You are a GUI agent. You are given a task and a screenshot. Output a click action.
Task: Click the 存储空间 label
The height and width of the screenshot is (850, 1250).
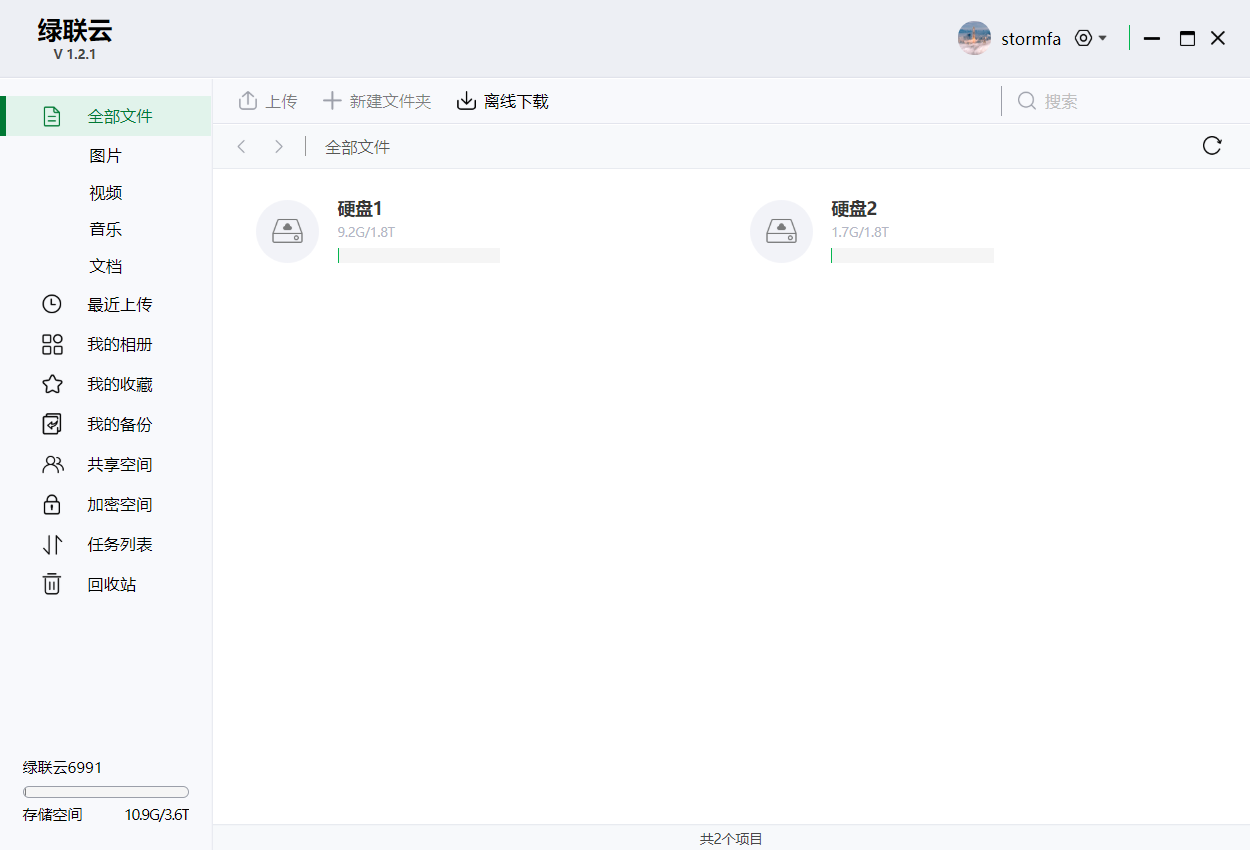click(x=53, y=815)
